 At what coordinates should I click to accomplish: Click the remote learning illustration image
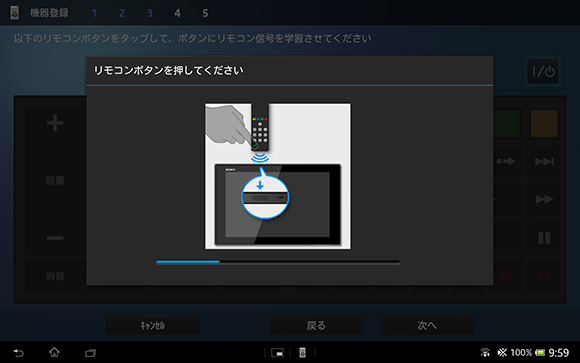point(278,176)
